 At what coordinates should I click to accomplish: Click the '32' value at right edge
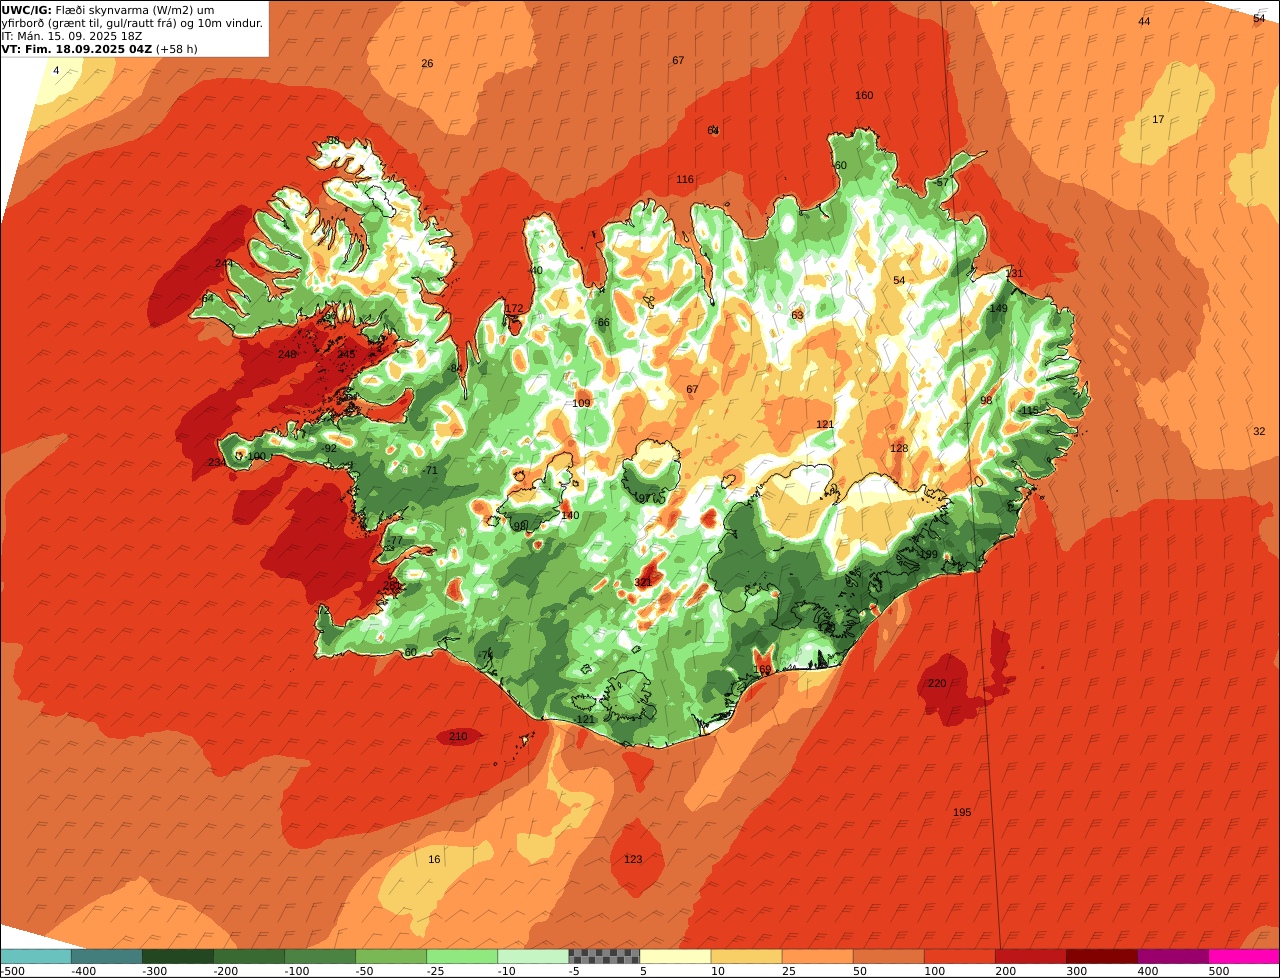click(x=1259, y=432)
